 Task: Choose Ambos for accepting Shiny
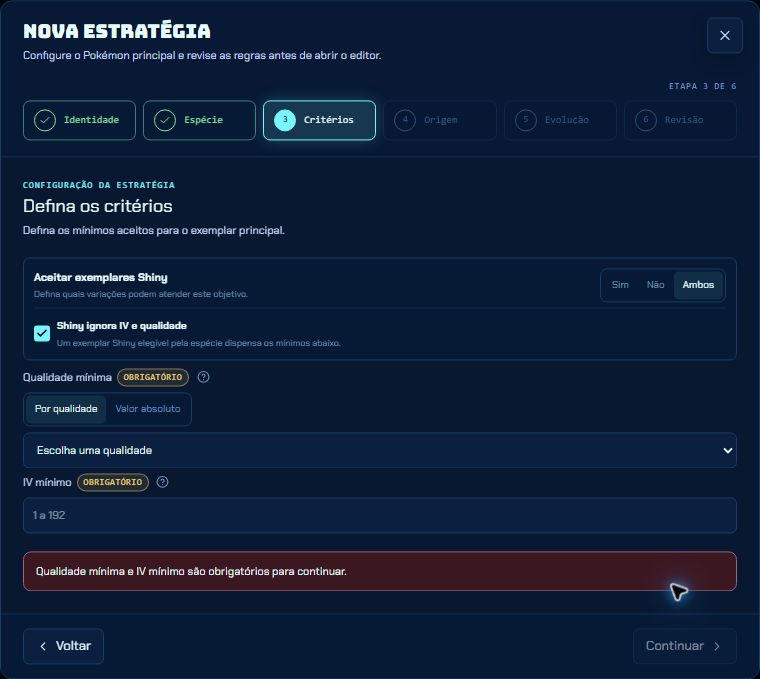coord(698,285)
